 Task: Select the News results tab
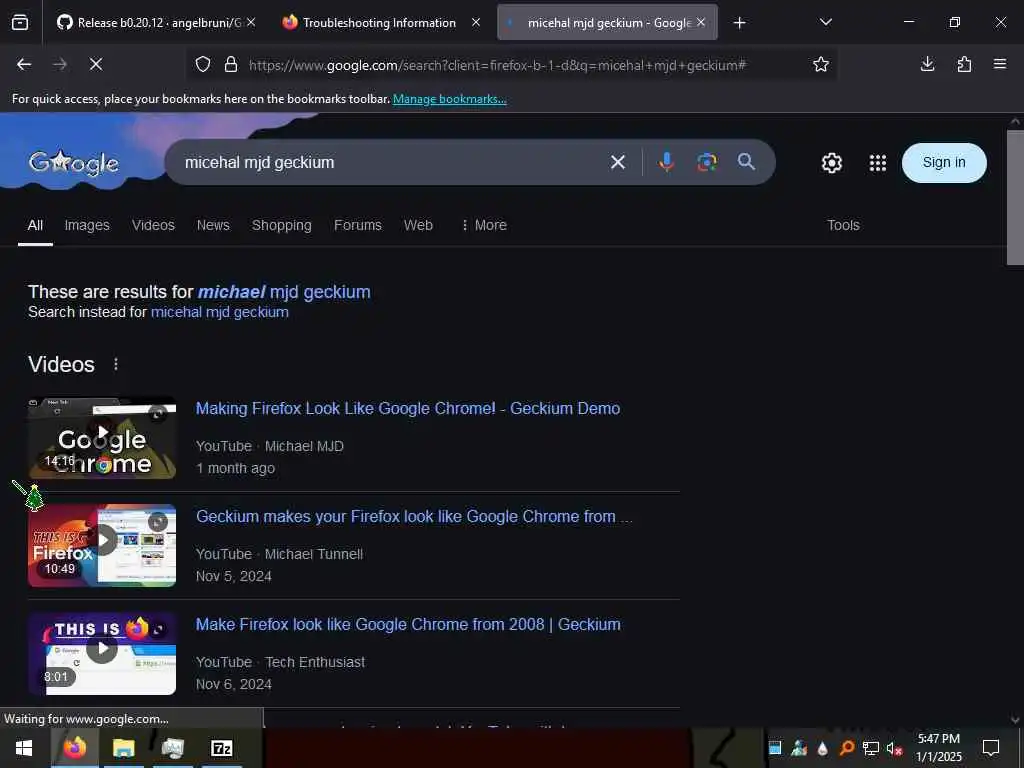pyautogui.click(x=213, y=225)
